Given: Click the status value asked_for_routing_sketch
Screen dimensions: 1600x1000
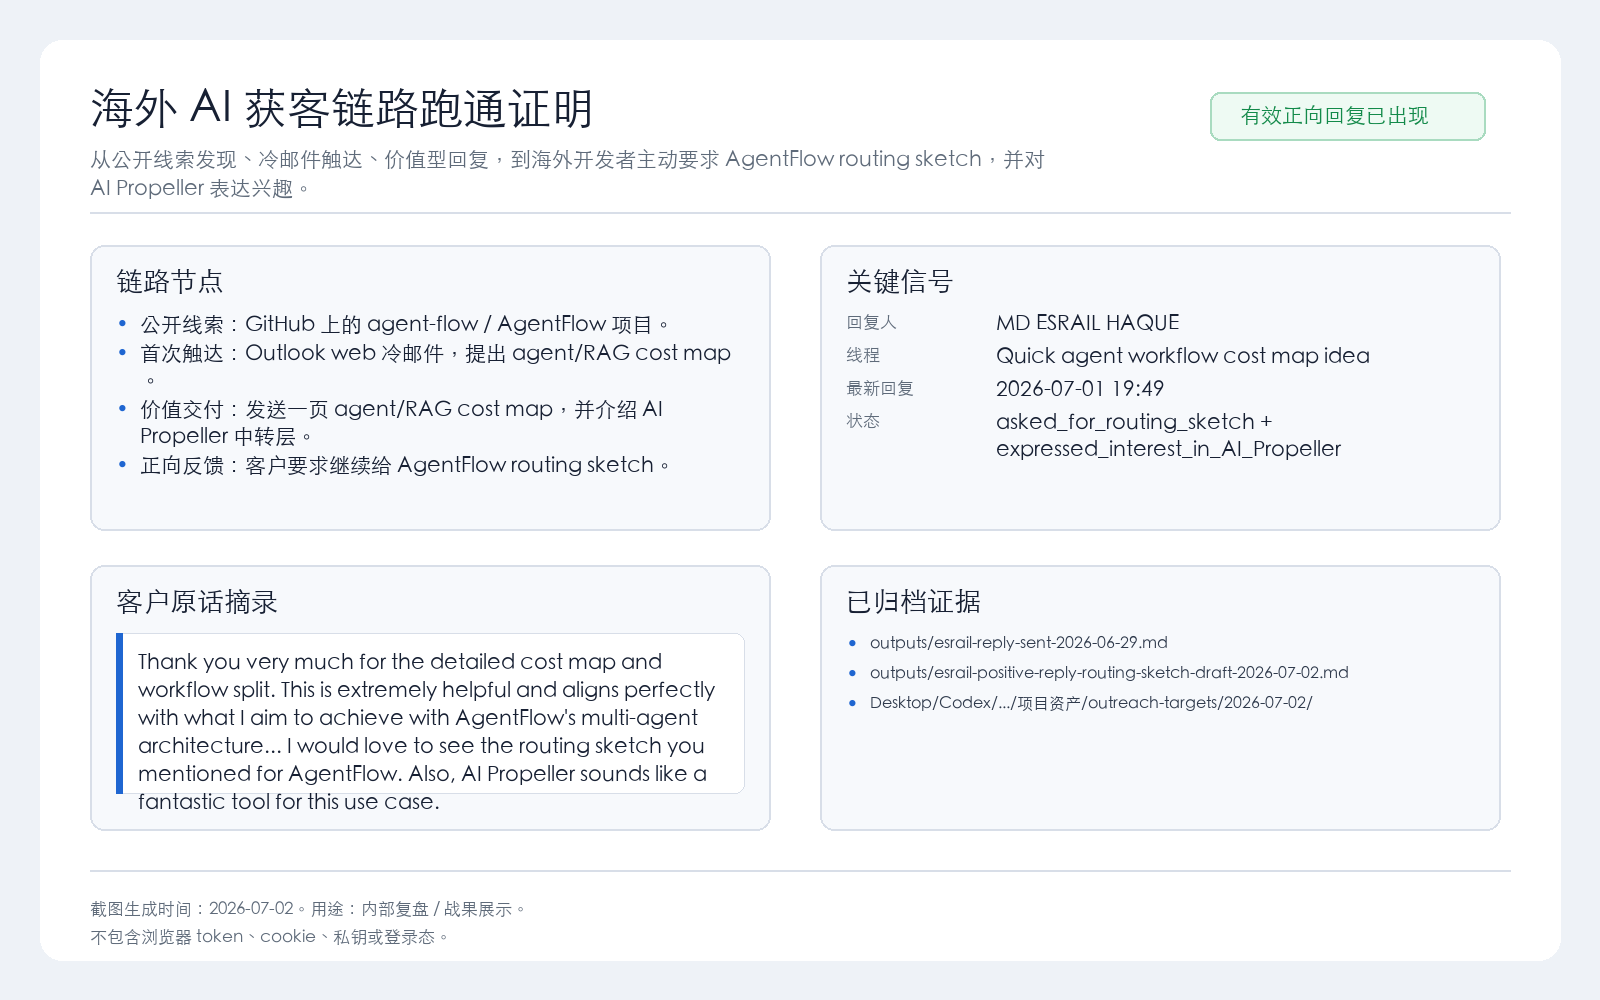Looking at the screenshot, I should [x=1168, y=435].
